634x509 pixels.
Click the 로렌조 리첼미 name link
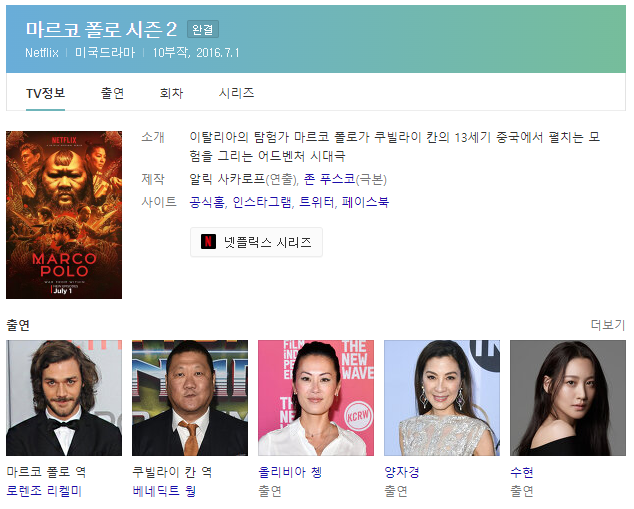[44, 491]
